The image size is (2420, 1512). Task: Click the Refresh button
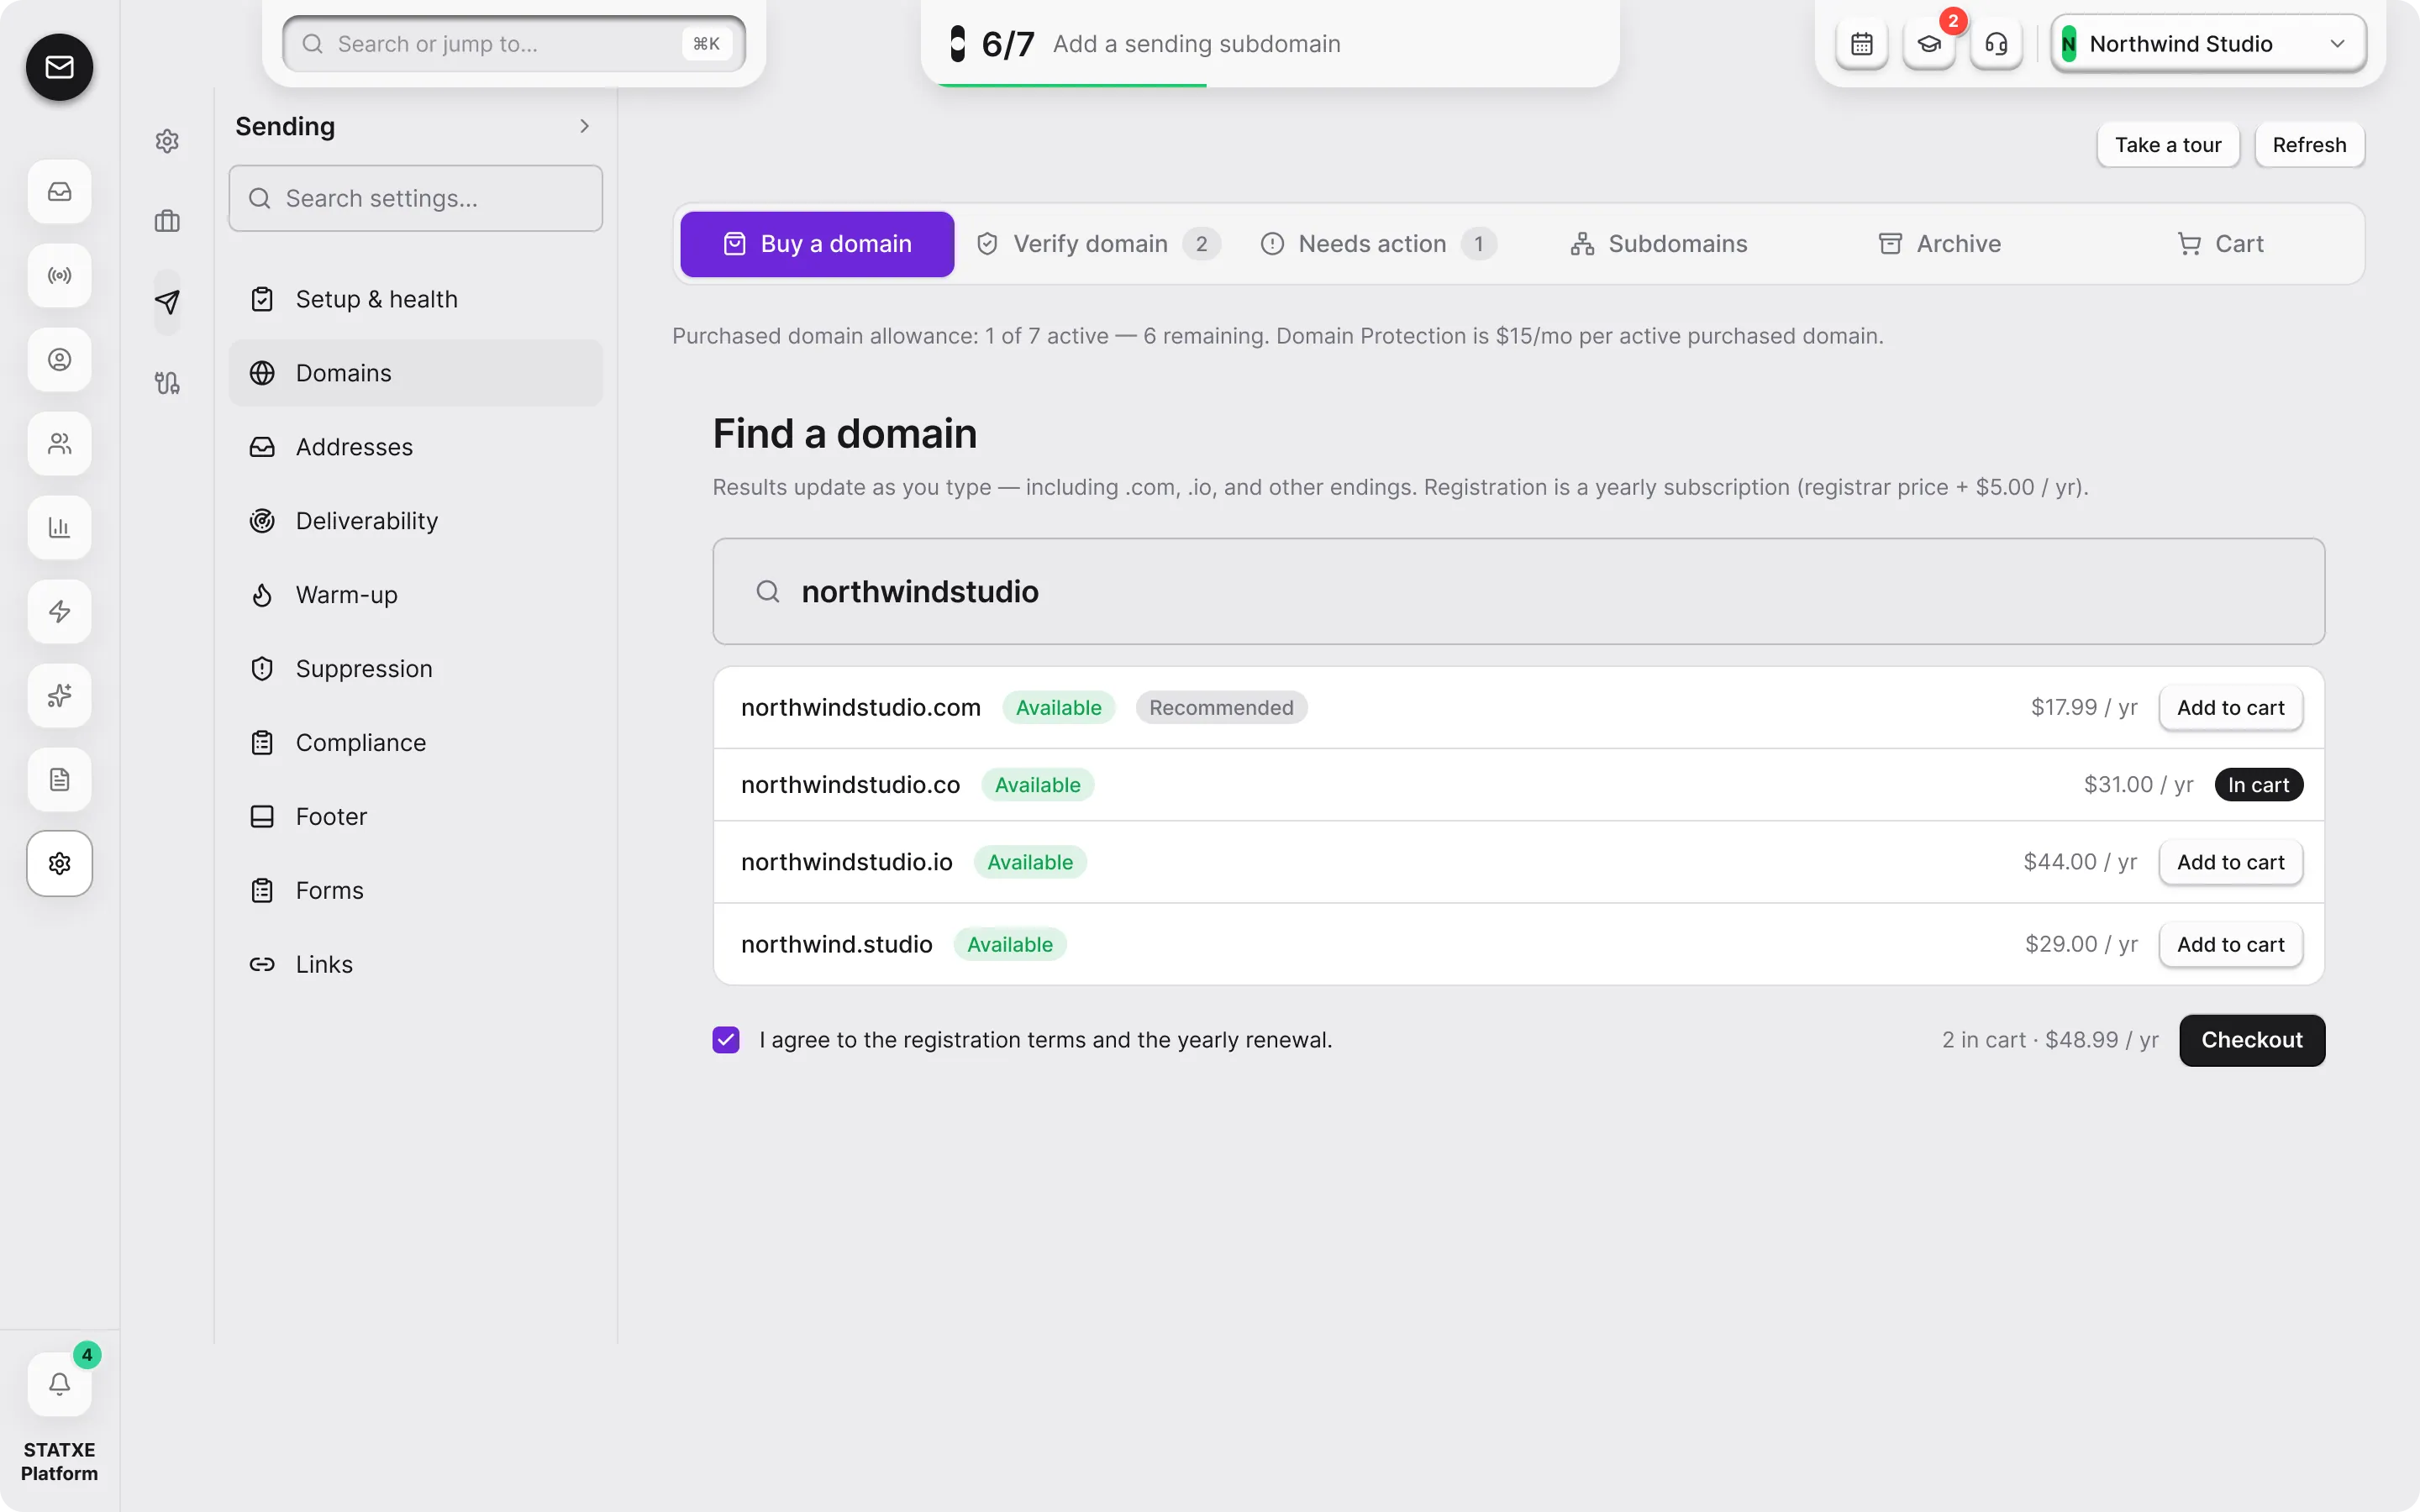2309,145
